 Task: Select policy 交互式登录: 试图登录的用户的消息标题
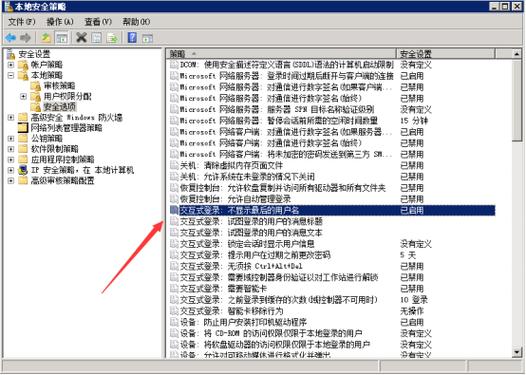[x=251, y=221]
